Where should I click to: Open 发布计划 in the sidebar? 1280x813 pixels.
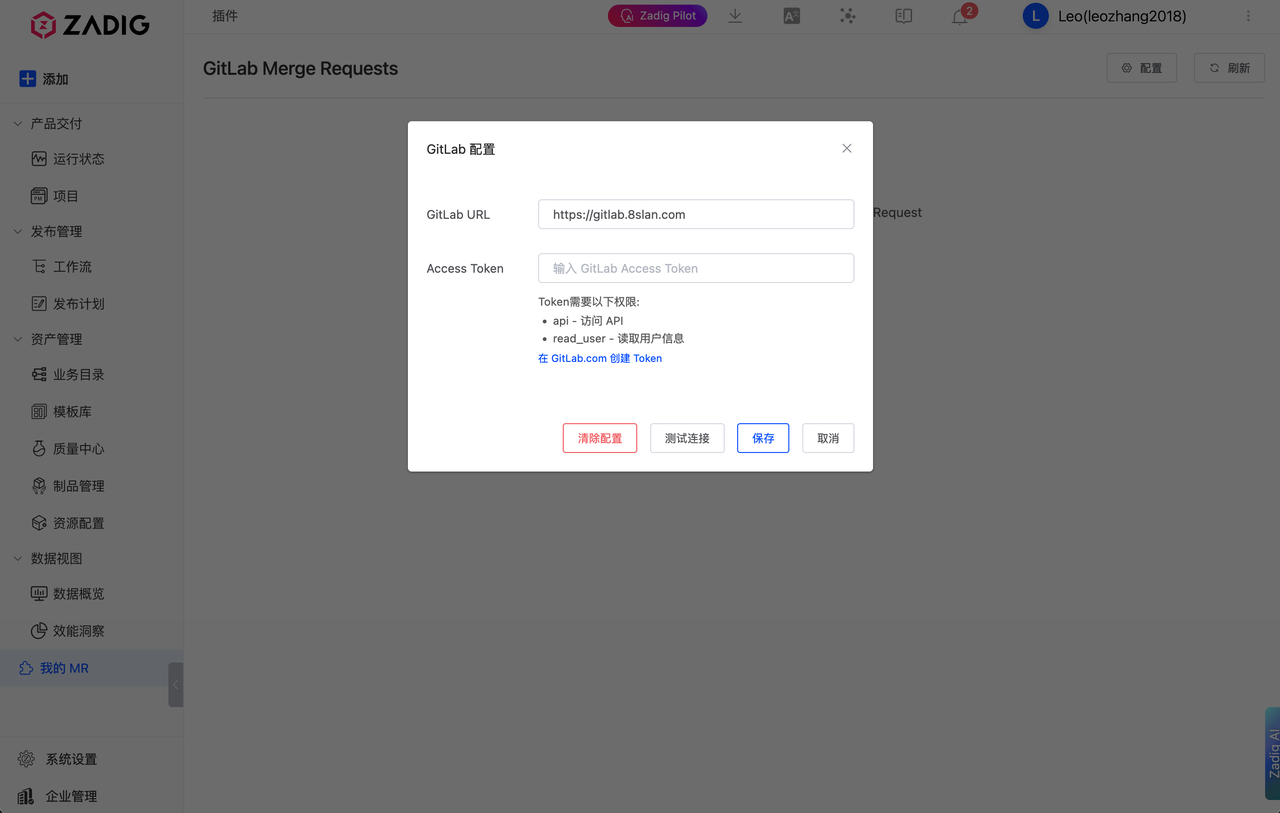(68, 304)
